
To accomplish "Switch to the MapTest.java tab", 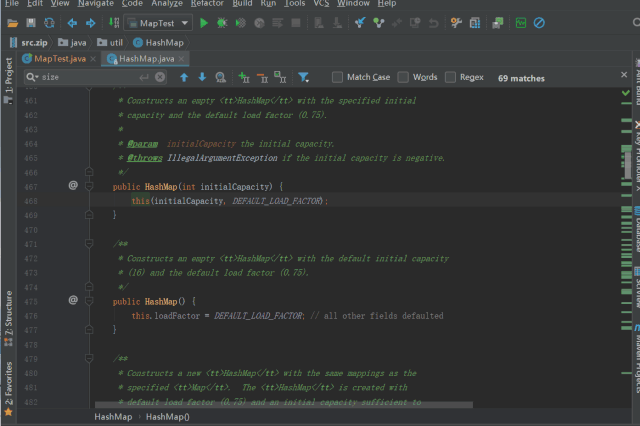I will (59, 59).
